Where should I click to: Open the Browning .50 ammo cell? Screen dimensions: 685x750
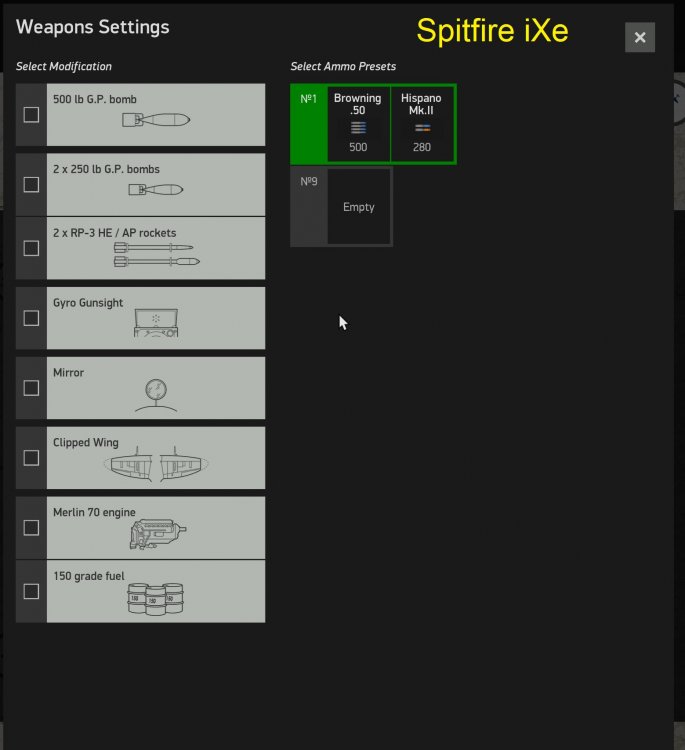[x=358, y=124]
